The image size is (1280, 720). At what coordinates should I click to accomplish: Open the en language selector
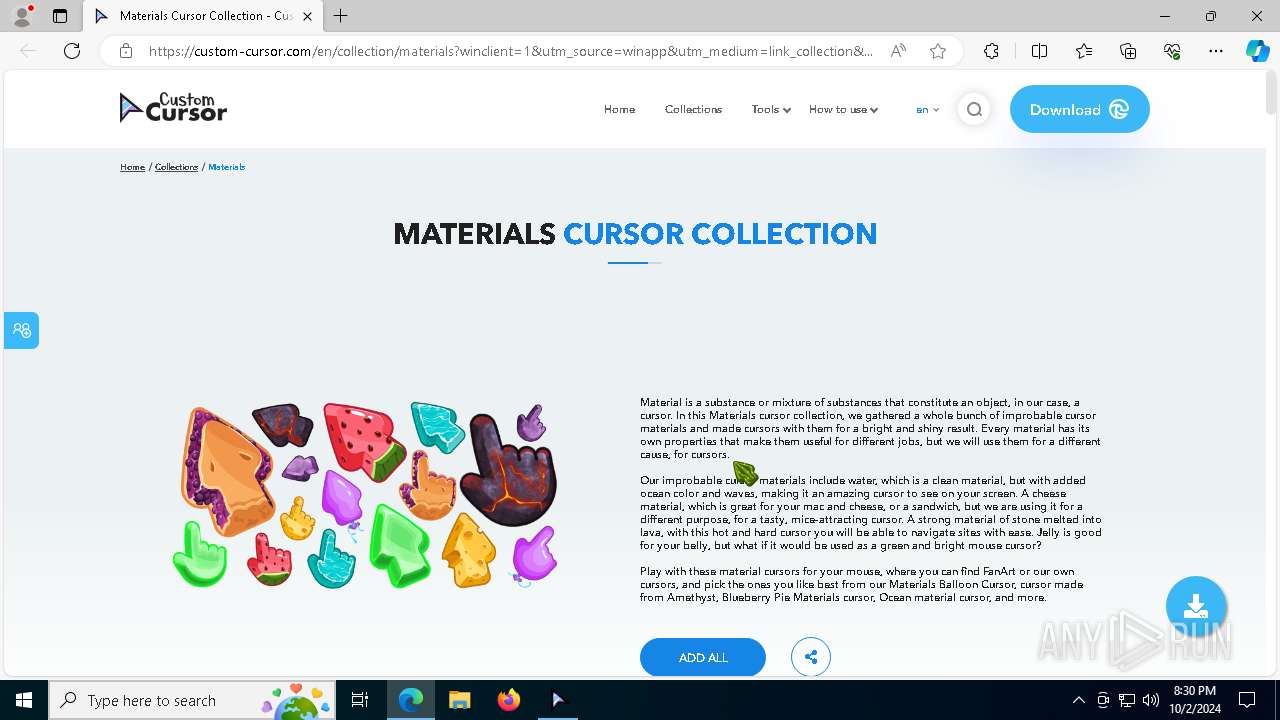(x=927, y=110)
